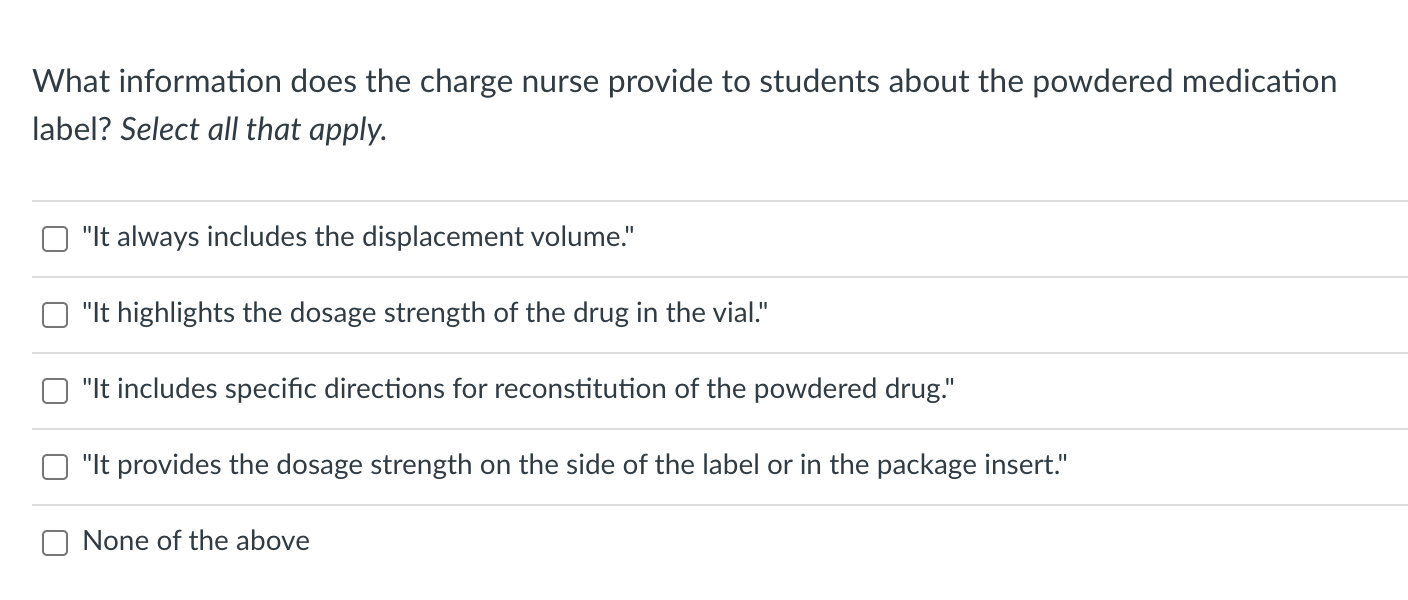Image resolution: width=1408 pixels, height=600 pixels.
Task: Click the word 'label?' starting the question's second line
Action: [72, 131]
